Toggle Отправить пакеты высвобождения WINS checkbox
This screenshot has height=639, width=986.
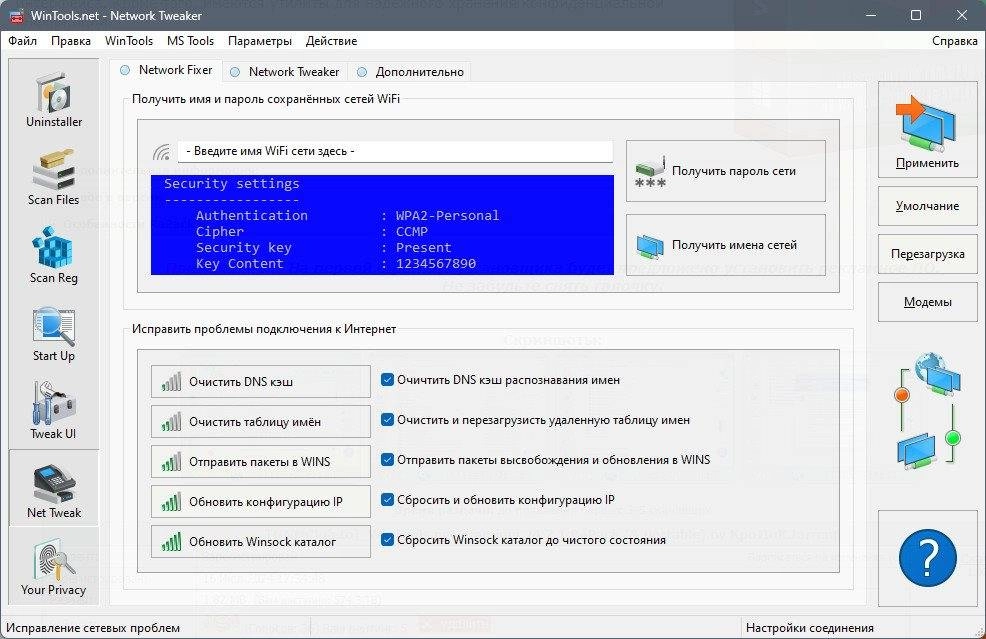387,460
